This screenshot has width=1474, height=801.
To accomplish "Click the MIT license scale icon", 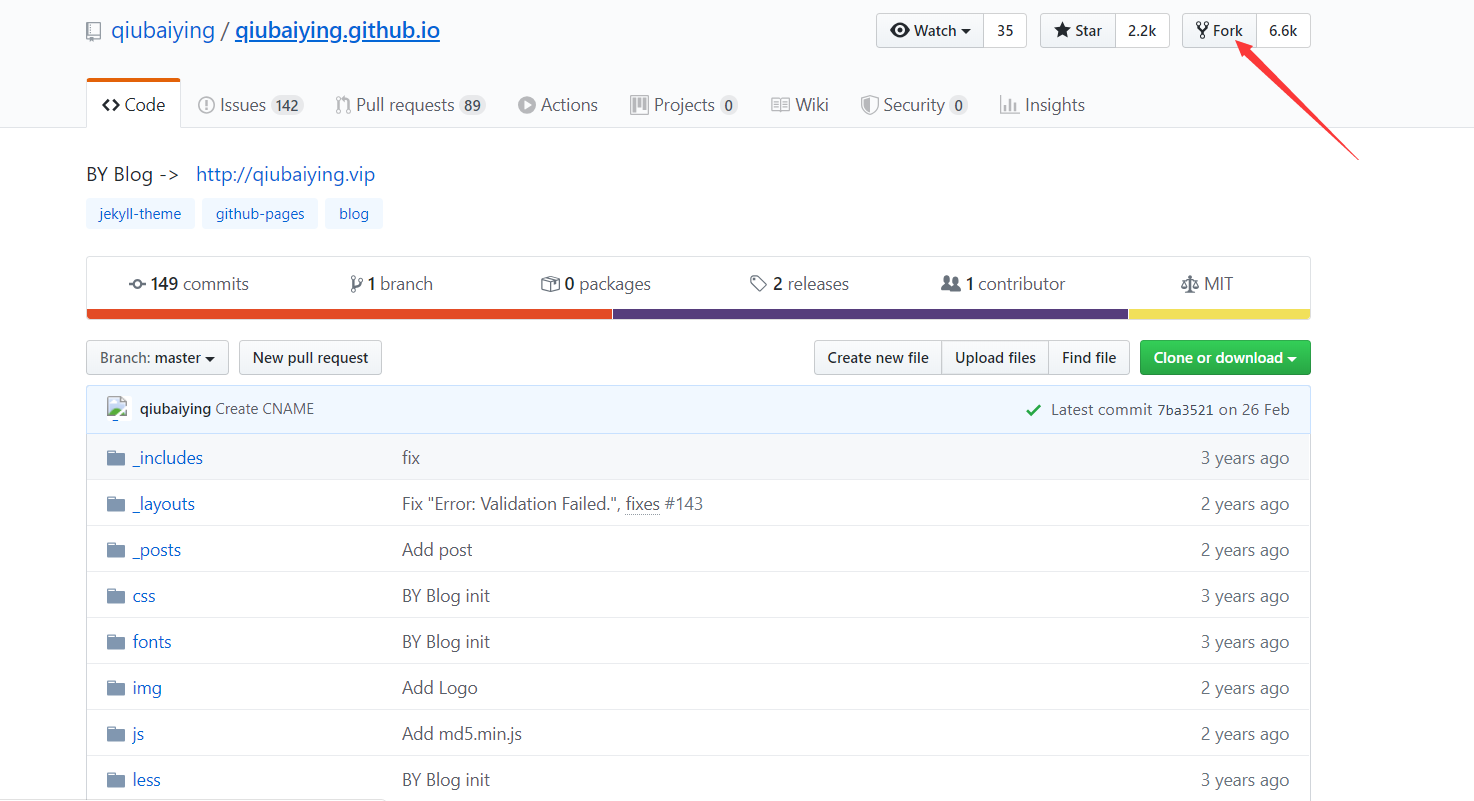I will tap(1189, 284).
